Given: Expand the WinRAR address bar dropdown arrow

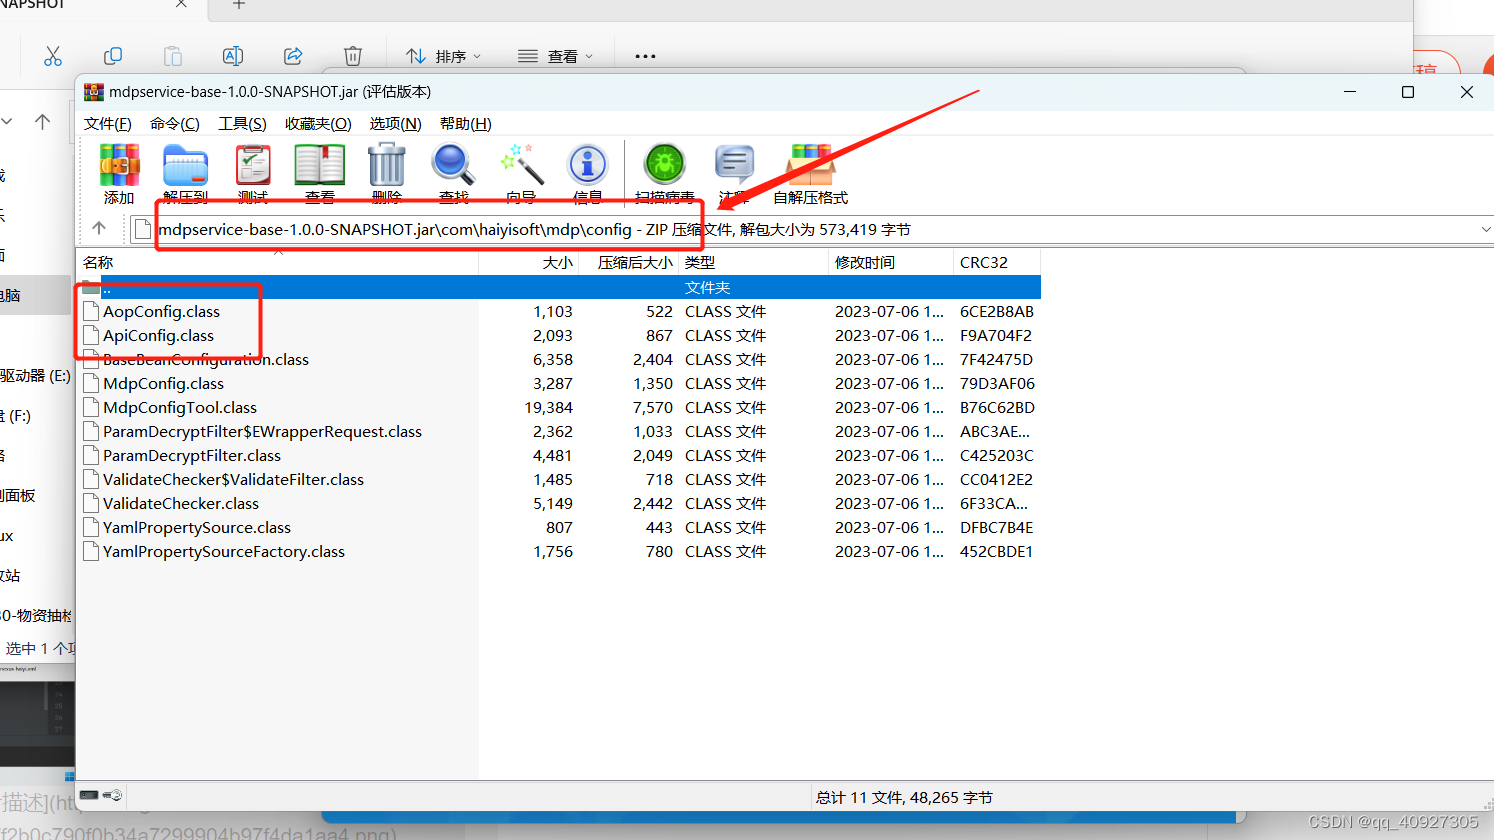Looking at the screenshot, I should 1485,229.
